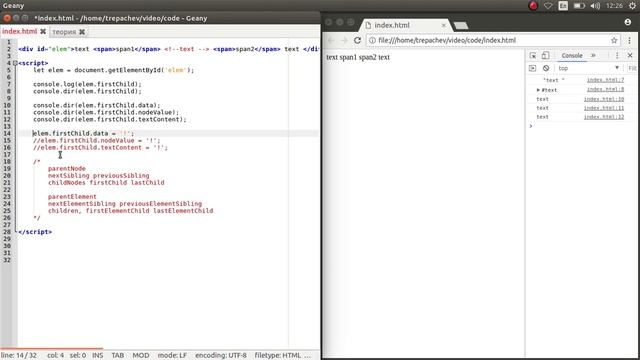Switch to the теория tab in Geany
The width and height of the screenshot is (640, 360).
click(64, 32)
